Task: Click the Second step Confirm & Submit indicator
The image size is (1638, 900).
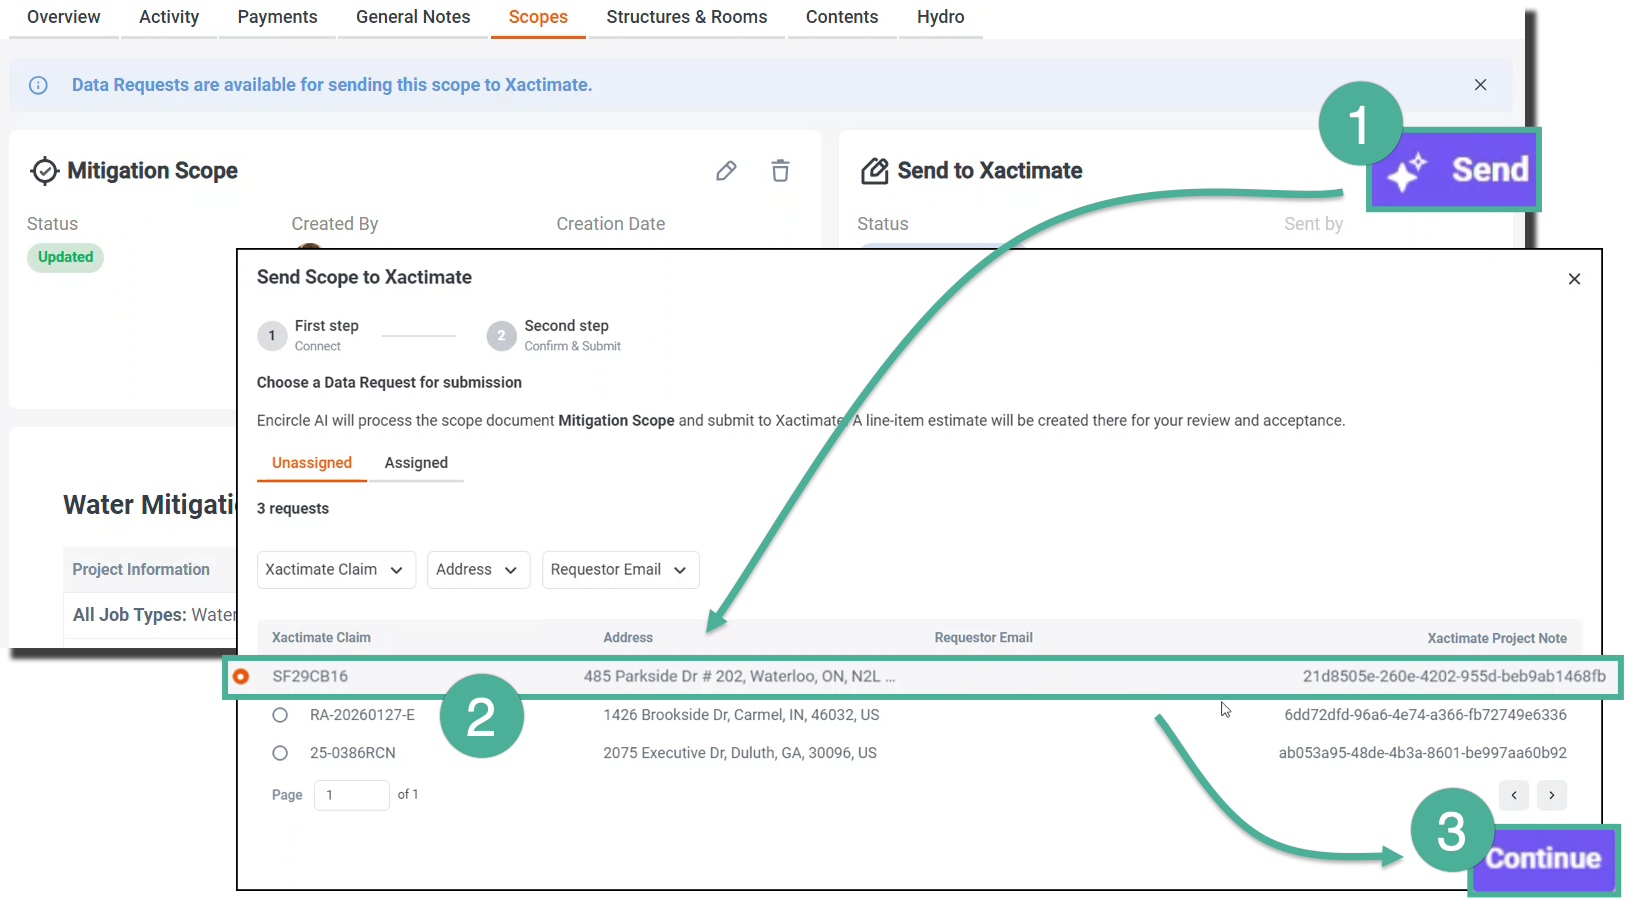Action: click(x=554, y=336)
